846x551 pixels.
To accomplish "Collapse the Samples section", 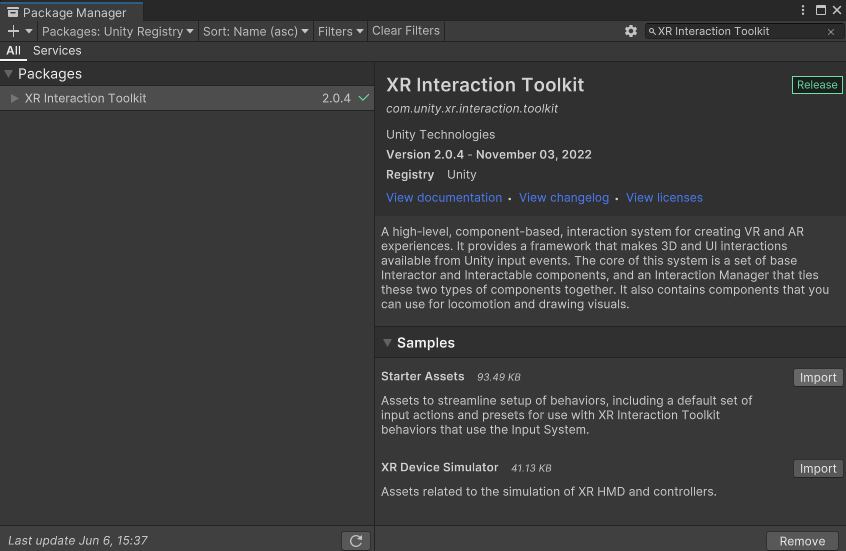I will 387,343.
